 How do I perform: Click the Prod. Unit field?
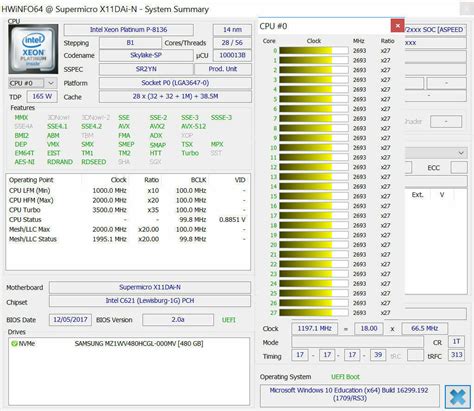click(223, 69)
